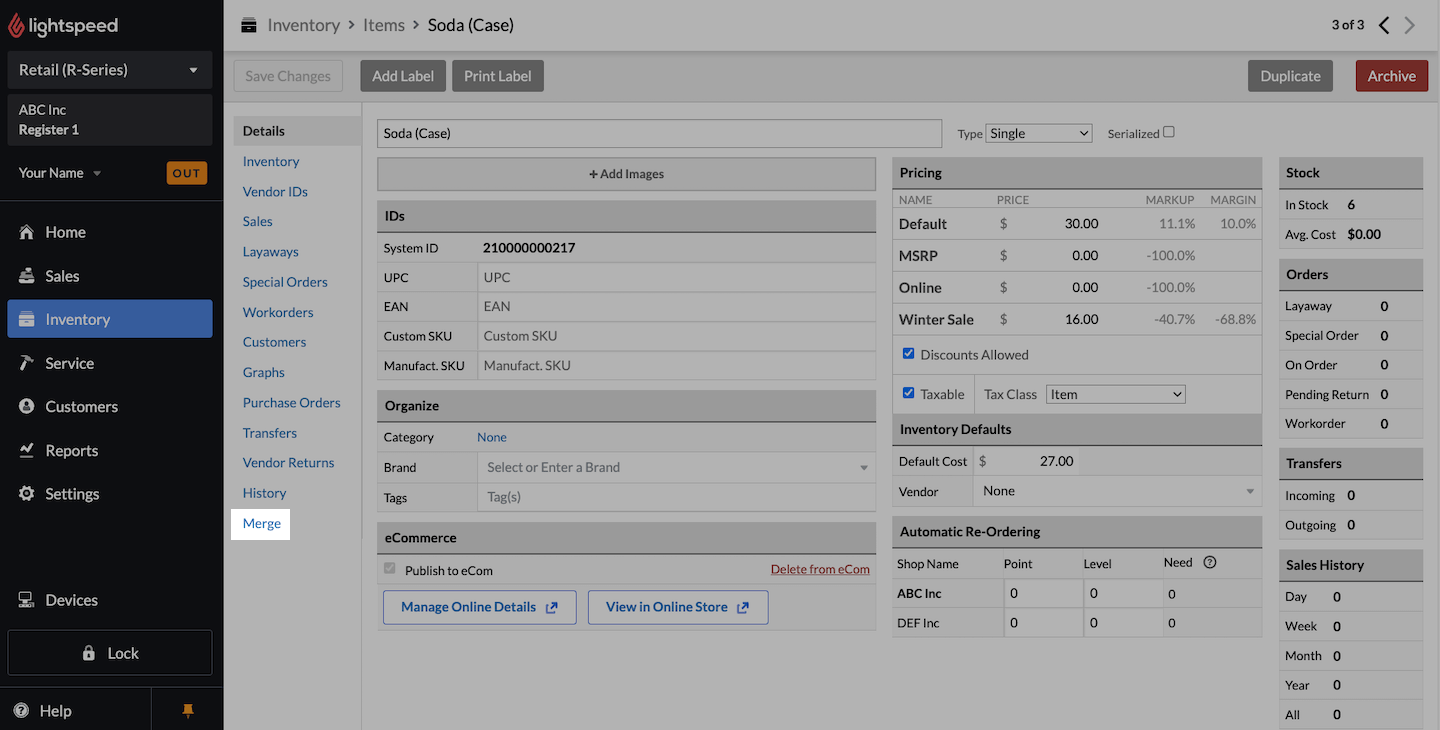Uncheck the Taxable checkbox
The image size is (1440, 730).
click(909, 393)
